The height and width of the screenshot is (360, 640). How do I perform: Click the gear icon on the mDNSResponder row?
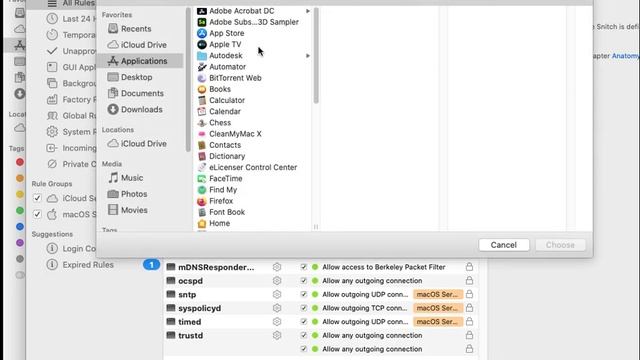click(x=277, y=267)
